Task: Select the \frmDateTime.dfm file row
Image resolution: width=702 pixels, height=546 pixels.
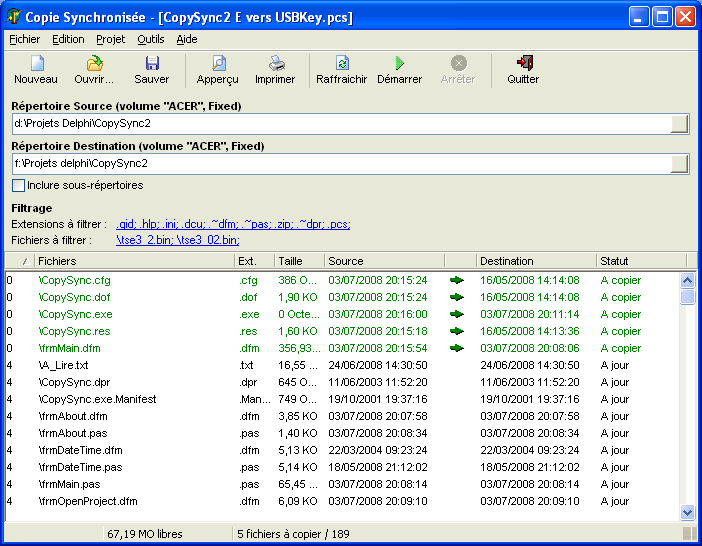Action: pyautogui.click(x=342, y=450)
